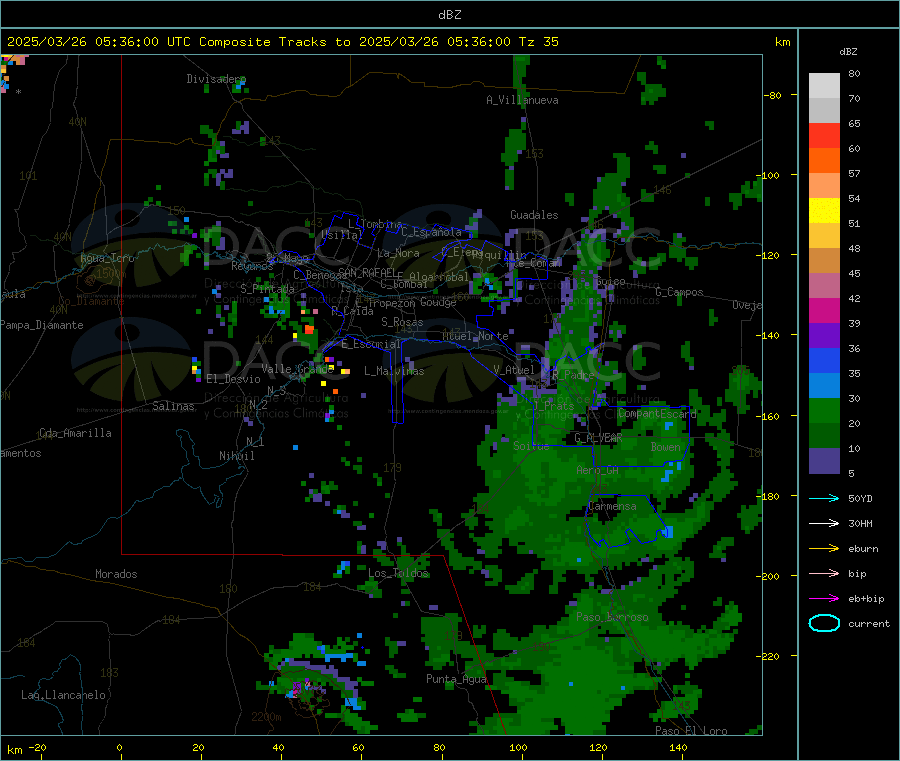This screenshot has width=900, height=761.
Task: Click the orange-red high reflectivity cell near R_Caida
Action: (x=309, y=329)
